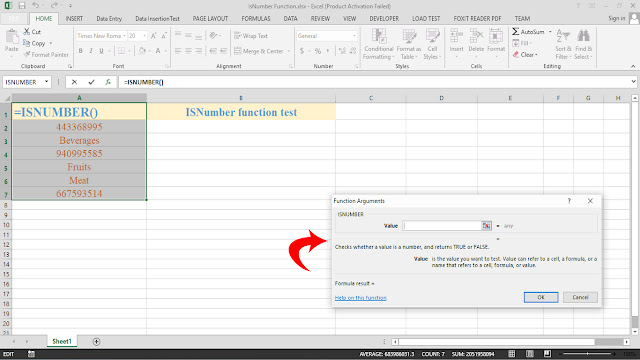Image resolution: width=640 pixels, height=360 pixels.
Task: Click the collapse dialog range selector icon
Action: coord(487,226)
